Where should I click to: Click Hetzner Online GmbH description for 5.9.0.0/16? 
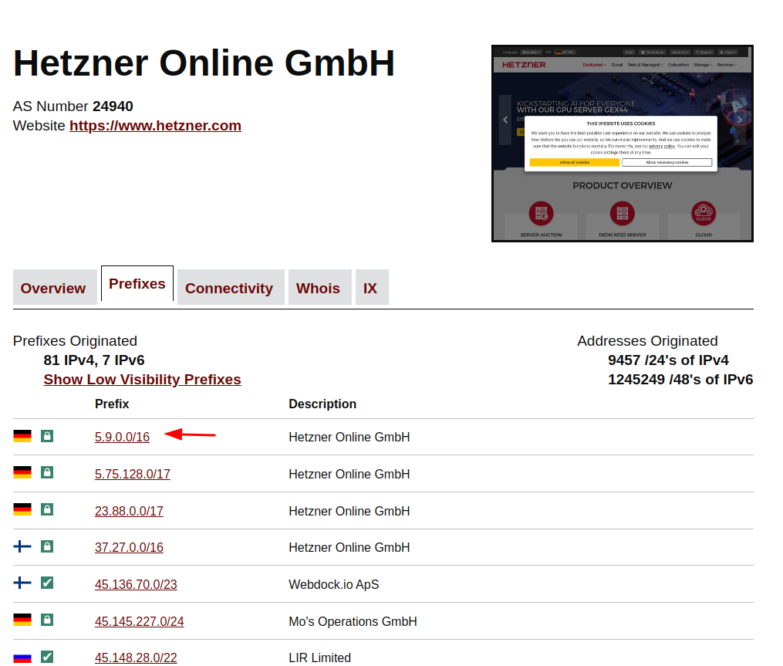click(349, 437)
